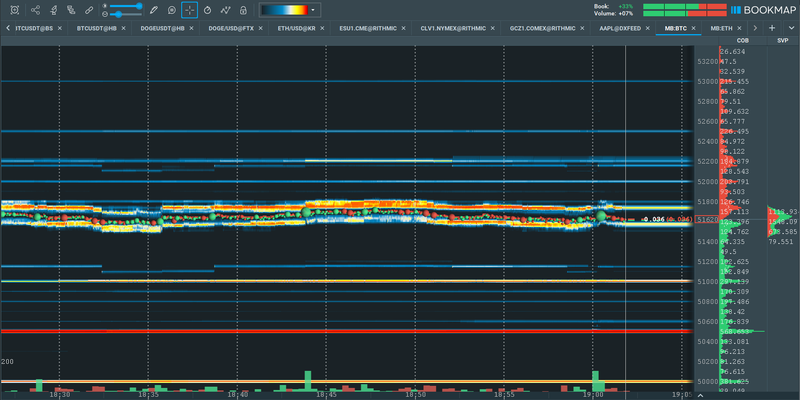Click the brightness icon beside upper slider
Screen dimensions: 800x400
pos(105,6)
